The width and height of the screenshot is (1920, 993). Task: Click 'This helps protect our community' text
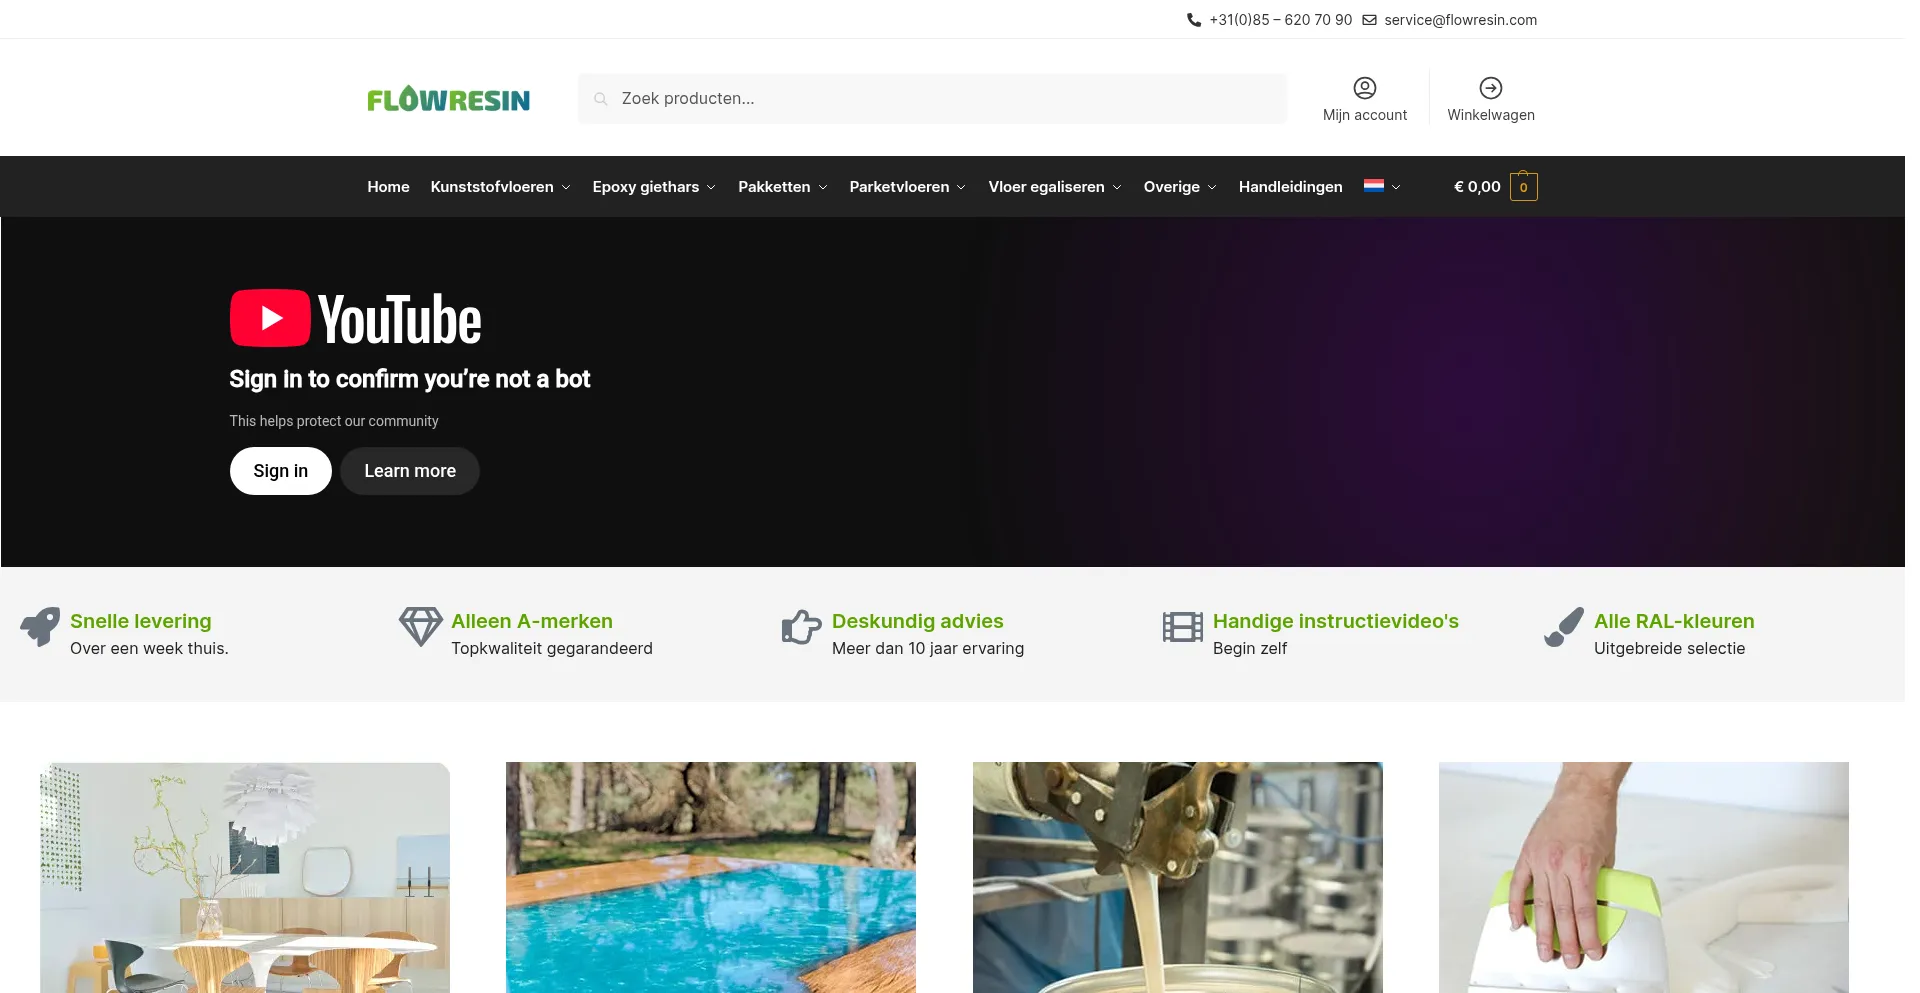334,421
